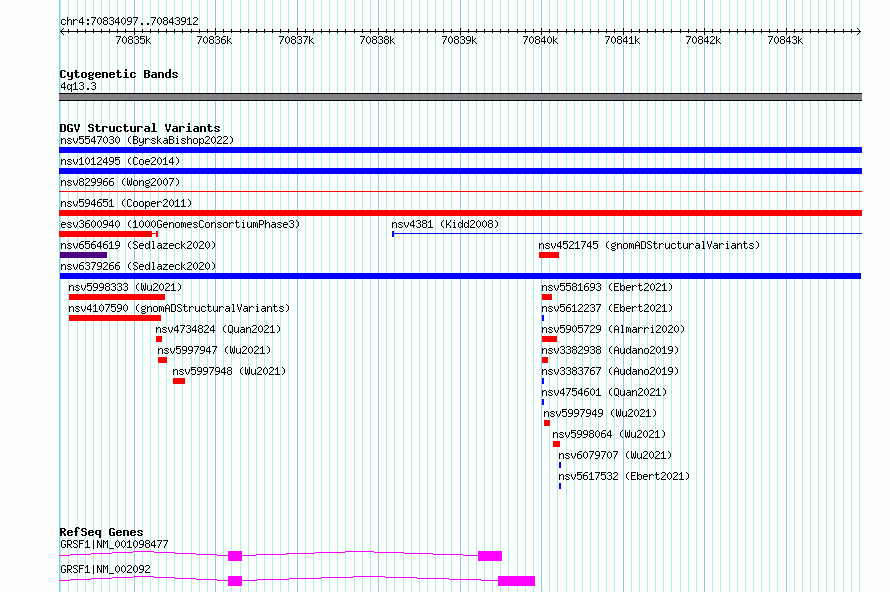The image size is (890, 592).
Task: Click the red block under nsv3382938
Action: click(x=545, y=360)
